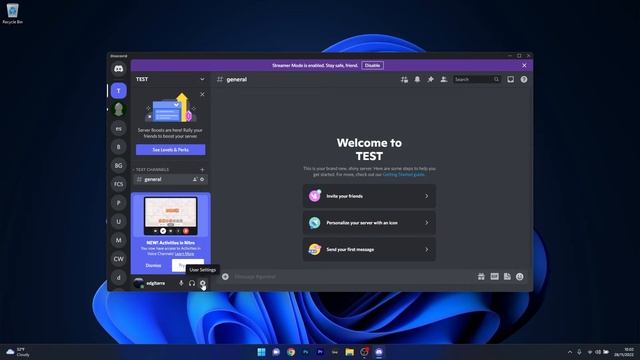Open File Explorer from the taskbar

[x=349, y=352]
